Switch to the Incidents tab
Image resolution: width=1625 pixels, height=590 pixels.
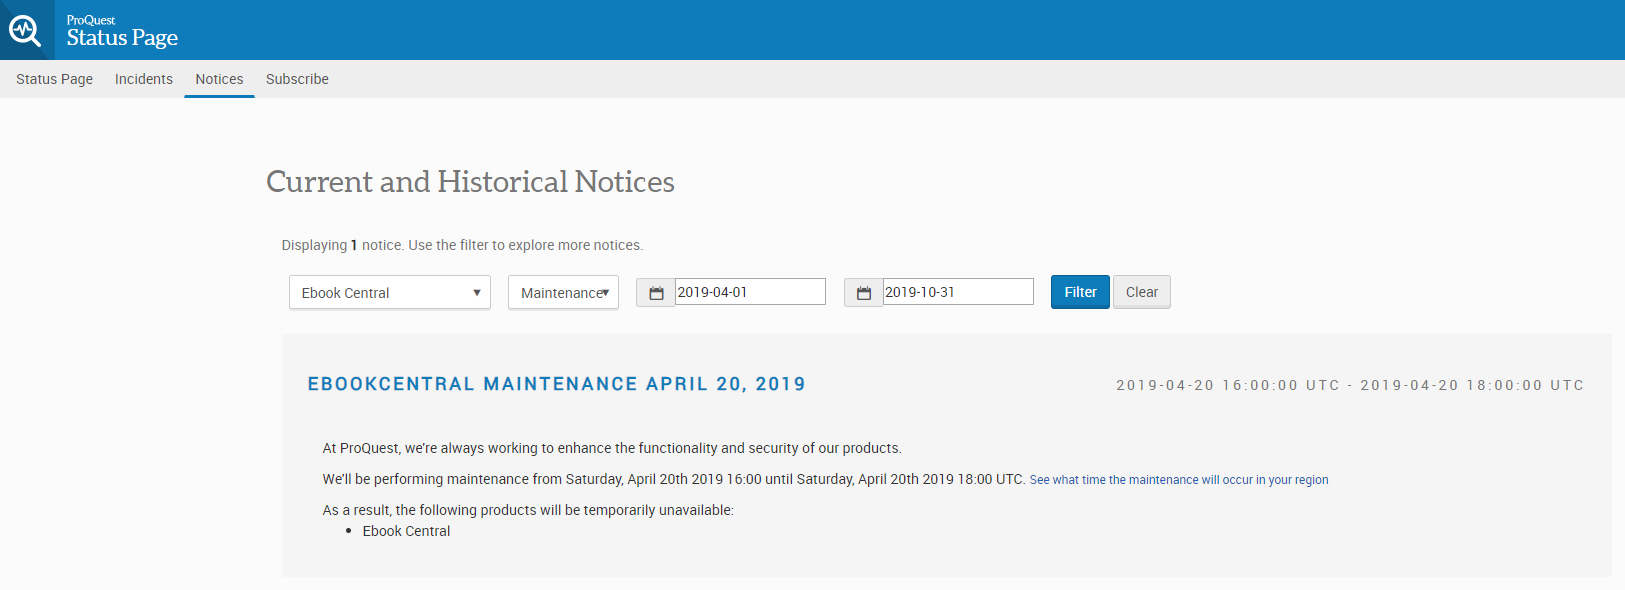point(143,78)
